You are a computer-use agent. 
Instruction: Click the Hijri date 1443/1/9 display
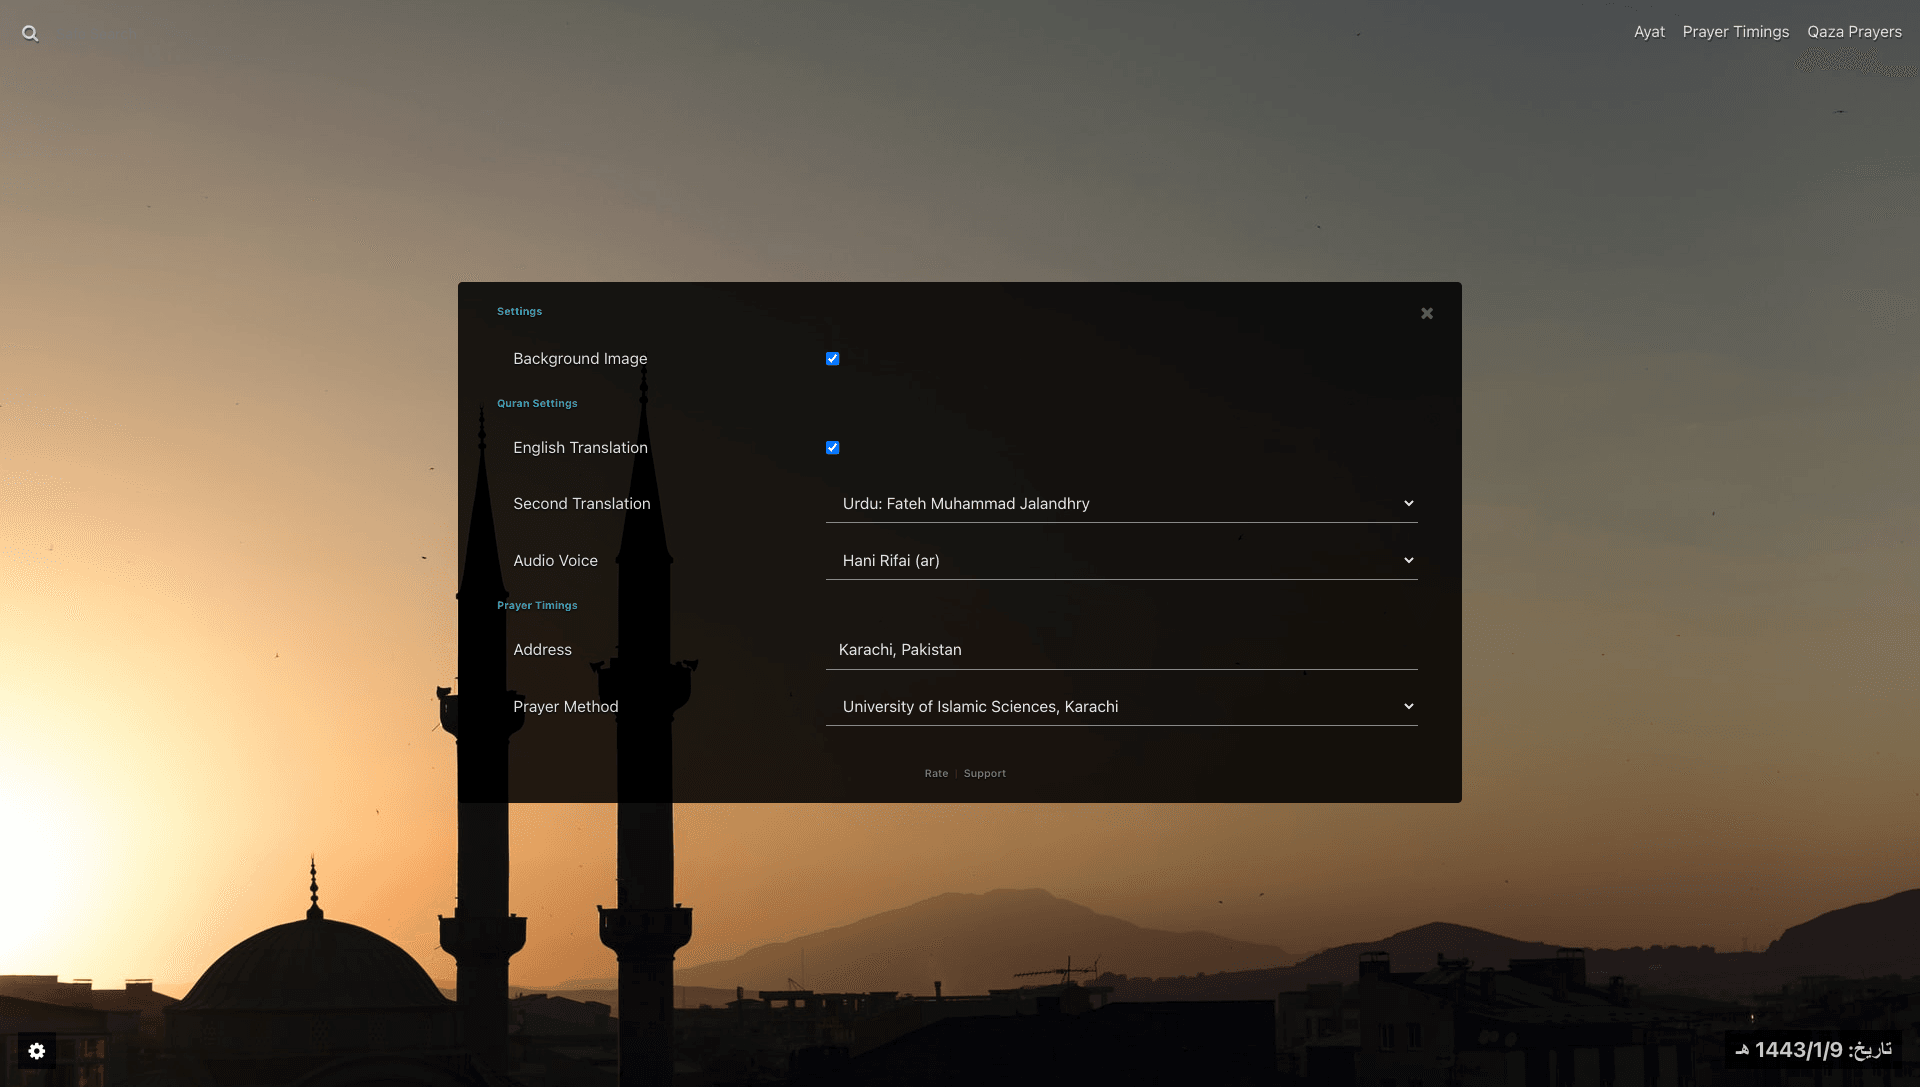click(1812, 1050)
